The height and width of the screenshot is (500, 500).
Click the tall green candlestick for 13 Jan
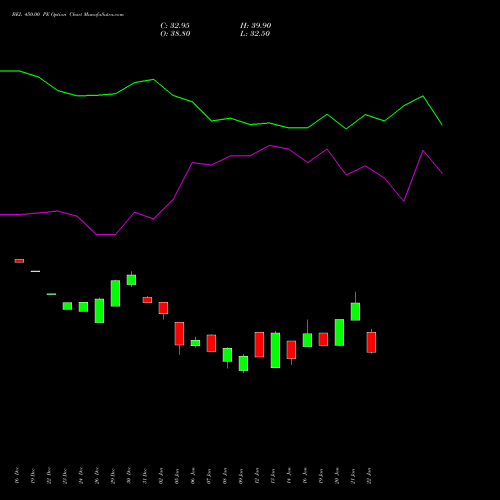tap(275, 350)
